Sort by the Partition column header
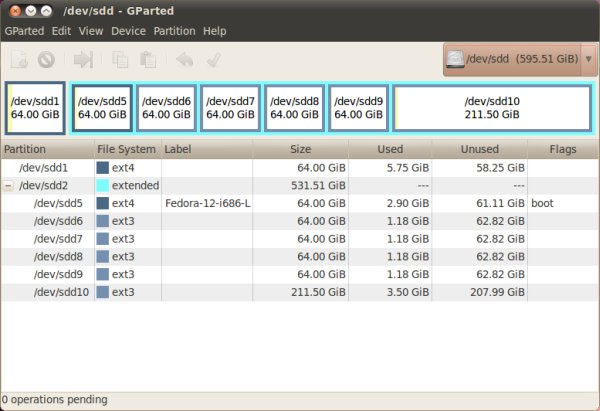This screenshot has width=600, height=411. (x=47, y=149)
